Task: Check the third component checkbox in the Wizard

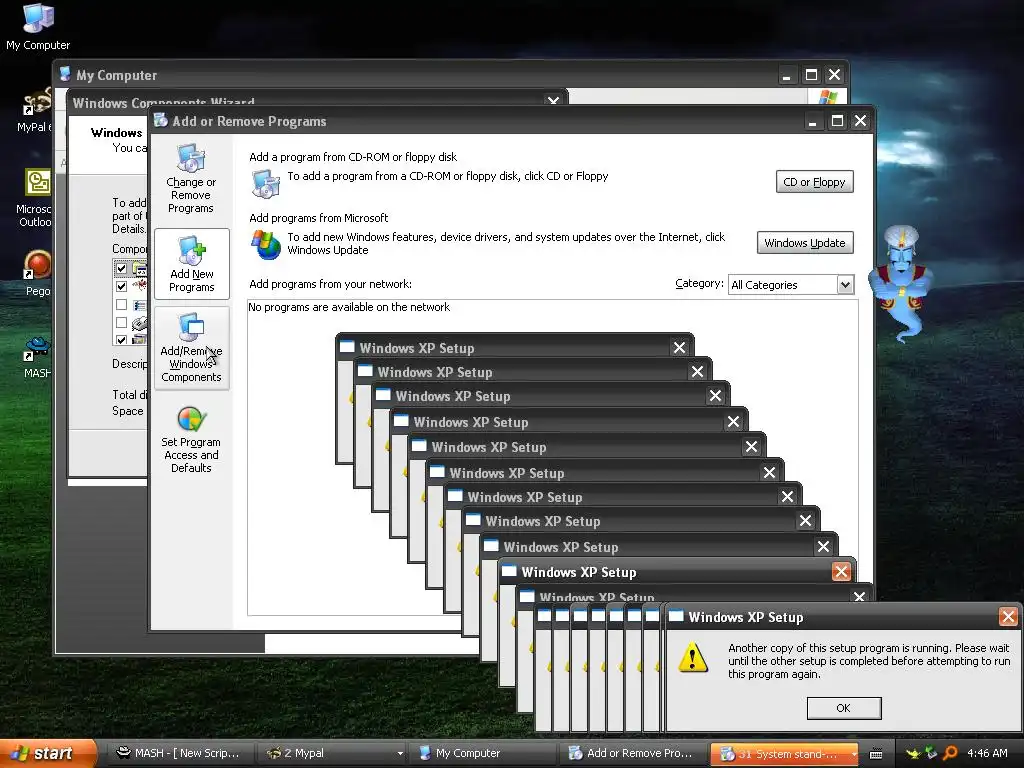Action: (x=121, y=304)
